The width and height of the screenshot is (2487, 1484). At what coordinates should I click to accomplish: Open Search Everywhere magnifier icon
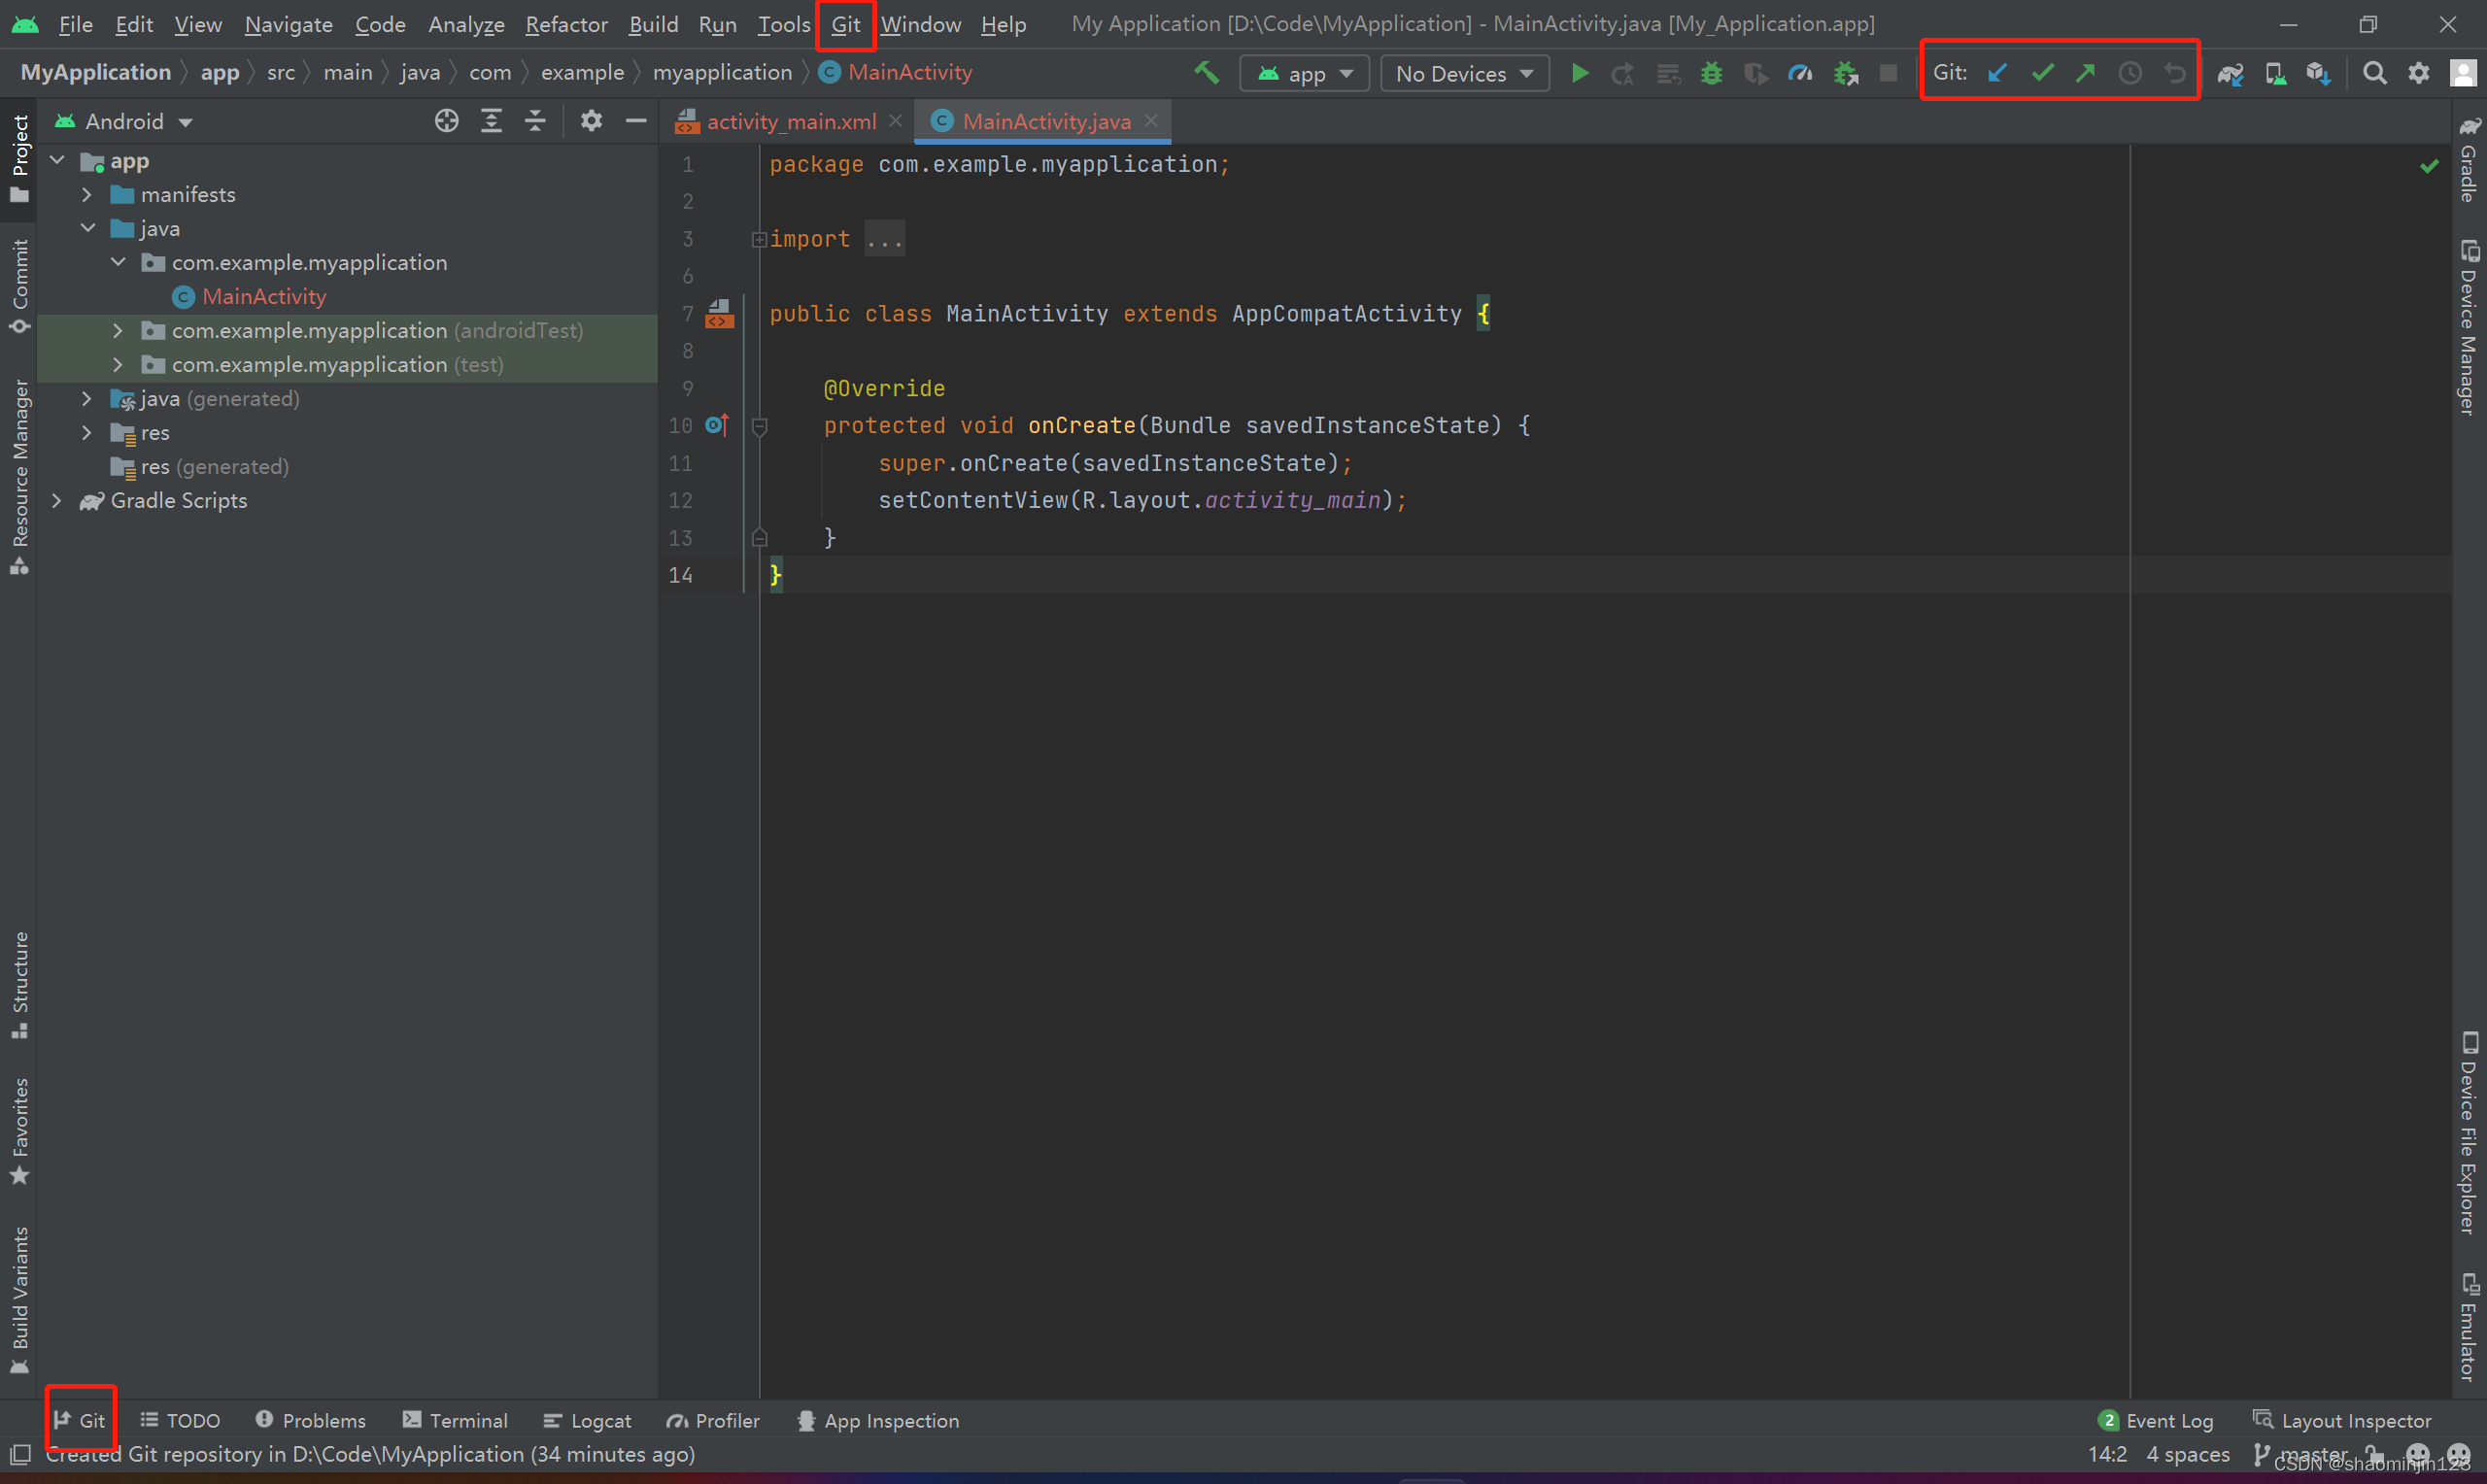click(2374, 73)
